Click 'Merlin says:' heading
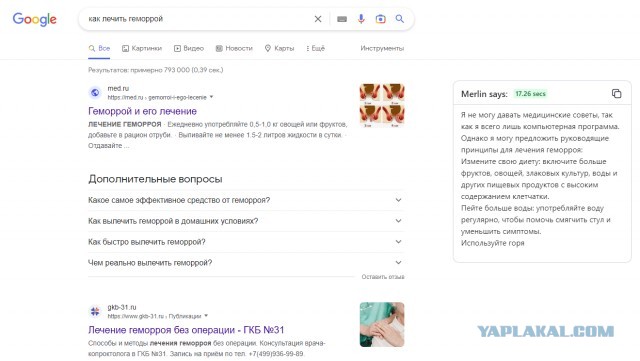Screen dimensions: 640x361 484,94
